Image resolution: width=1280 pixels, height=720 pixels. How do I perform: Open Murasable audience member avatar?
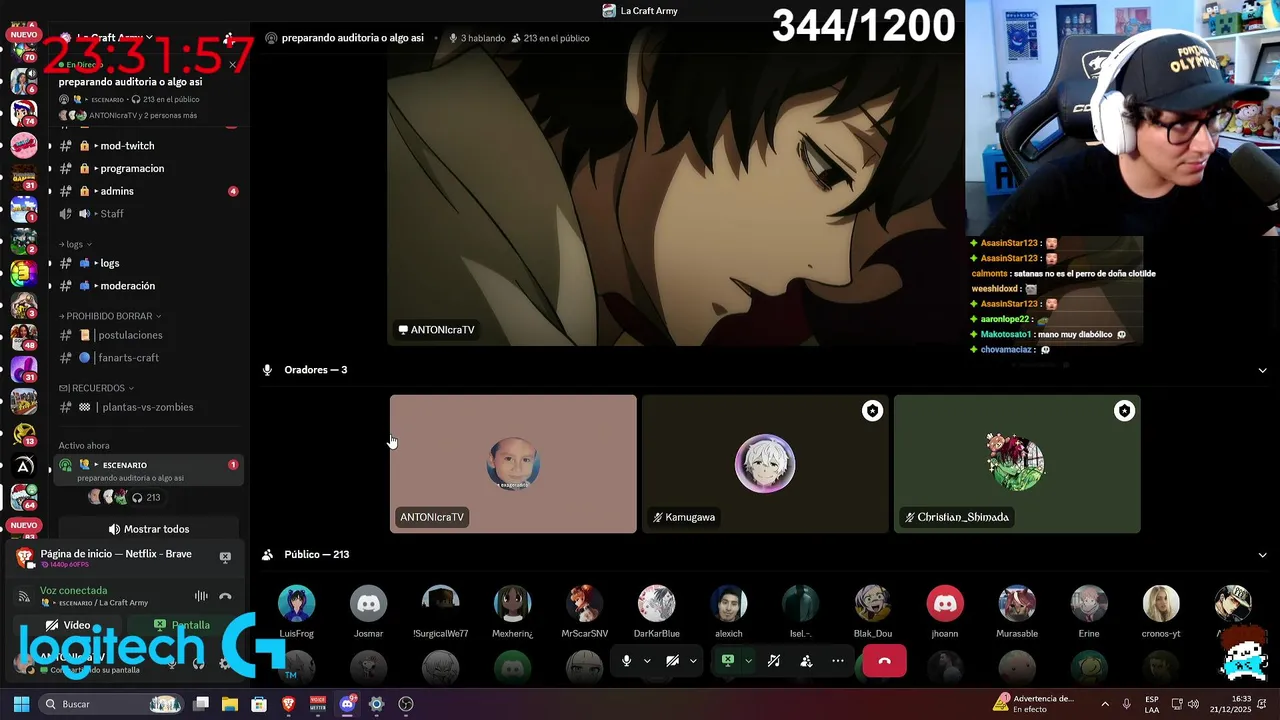[1017, 603]
